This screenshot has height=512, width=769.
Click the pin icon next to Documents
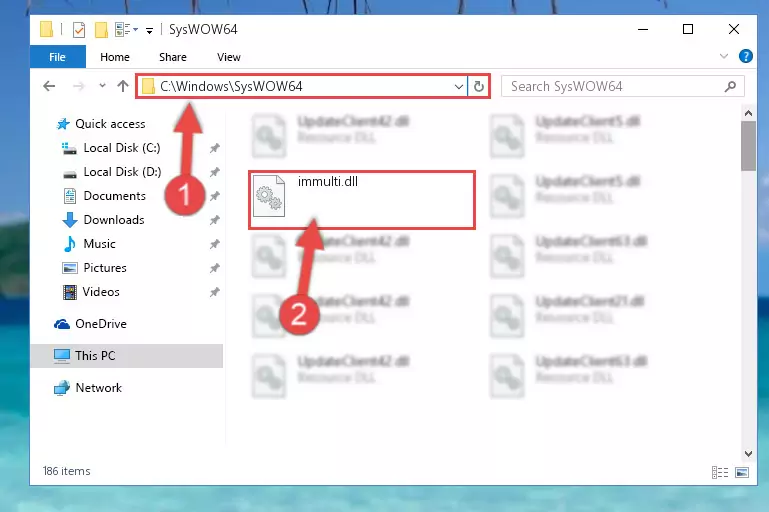214,196
